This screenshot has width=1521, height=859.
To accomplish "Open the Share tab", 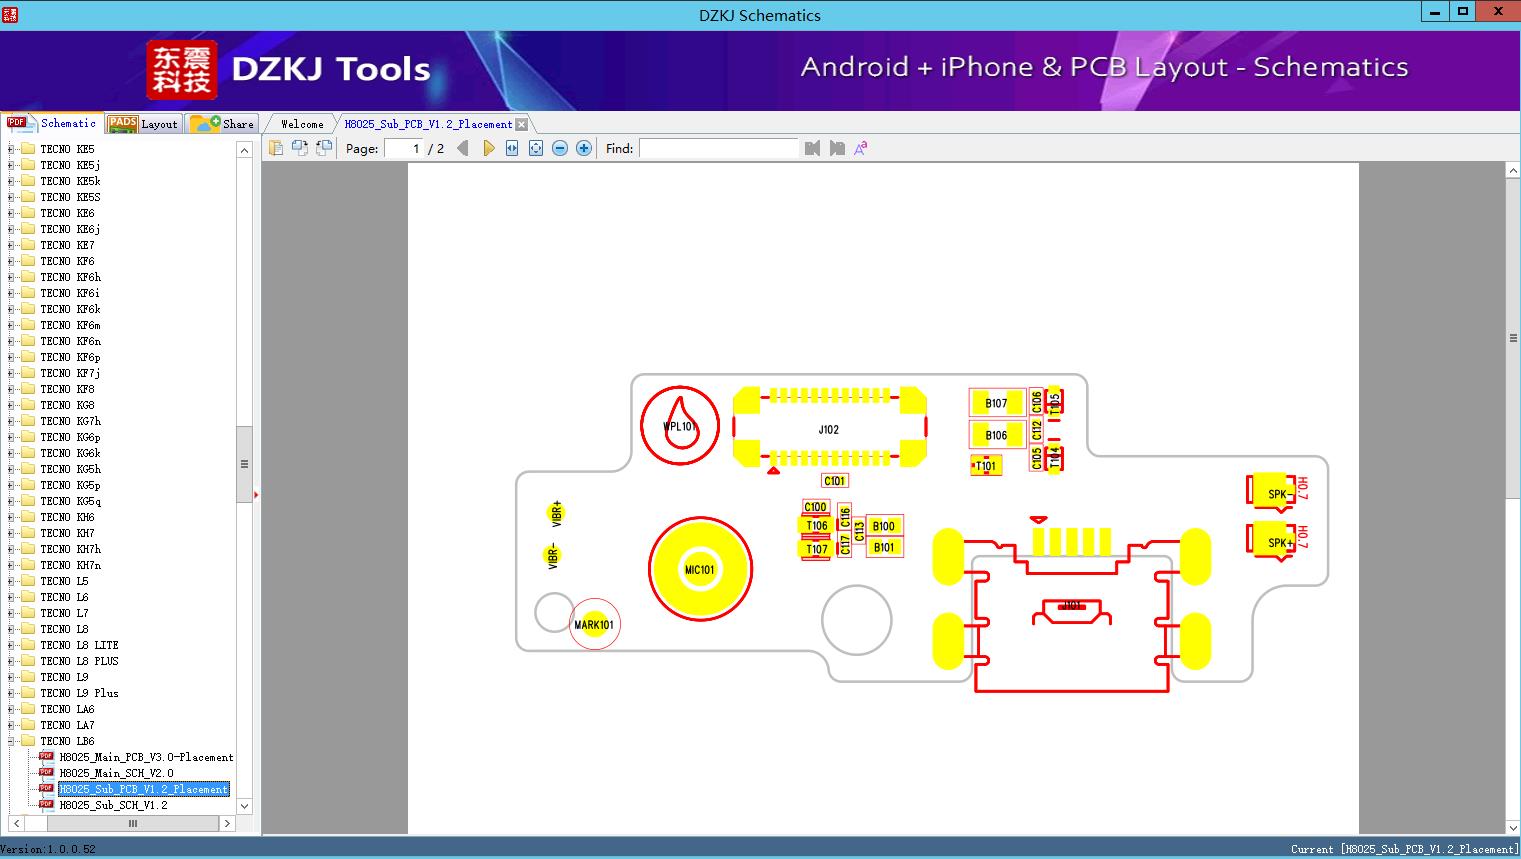I will click(222, 123).
